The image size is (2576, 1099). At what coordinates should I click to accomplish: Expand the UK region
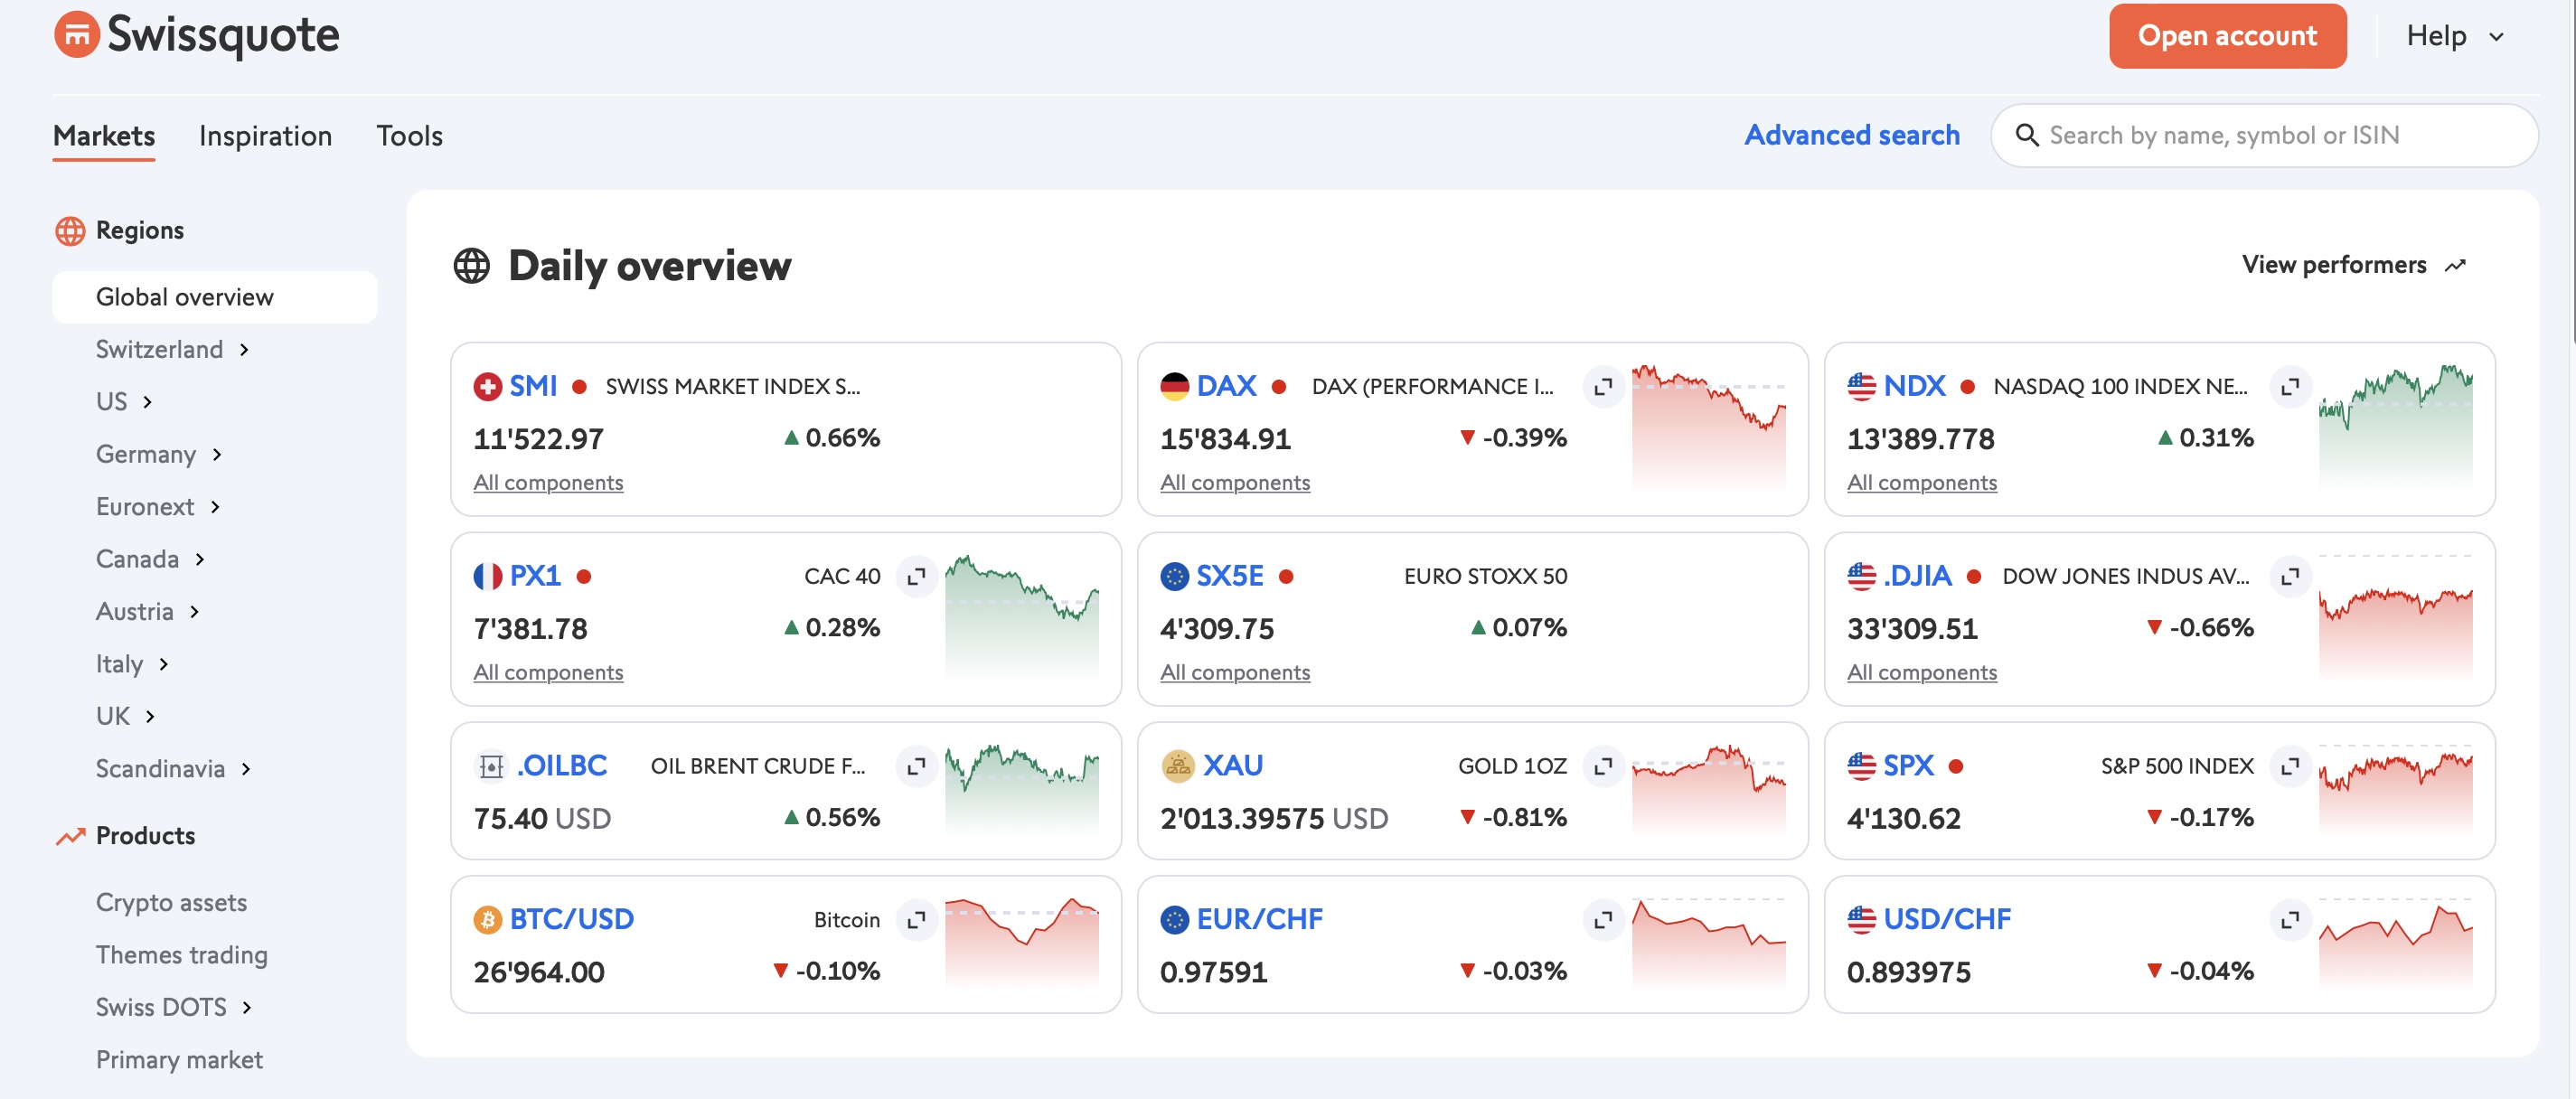(150, 717)
